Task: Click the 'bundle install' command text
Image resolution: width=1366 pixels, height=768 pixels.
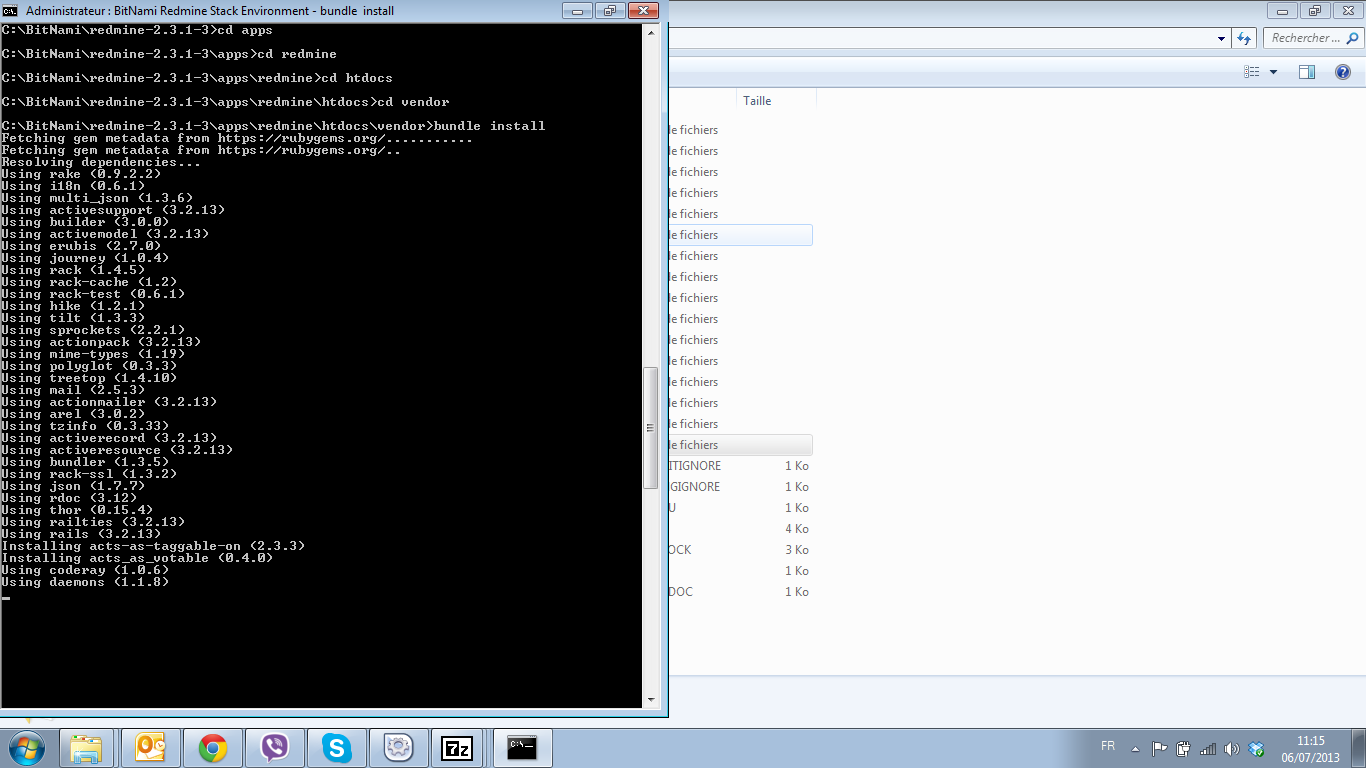Action: pyautogui.click(x=489, y=126)
